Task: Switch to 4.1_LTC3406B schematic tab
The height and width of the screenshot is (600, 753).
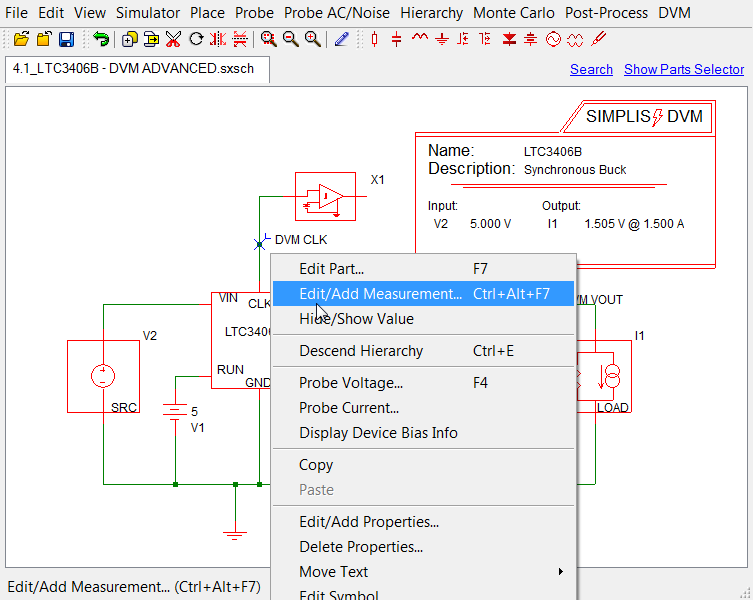Action: (133, 69)
